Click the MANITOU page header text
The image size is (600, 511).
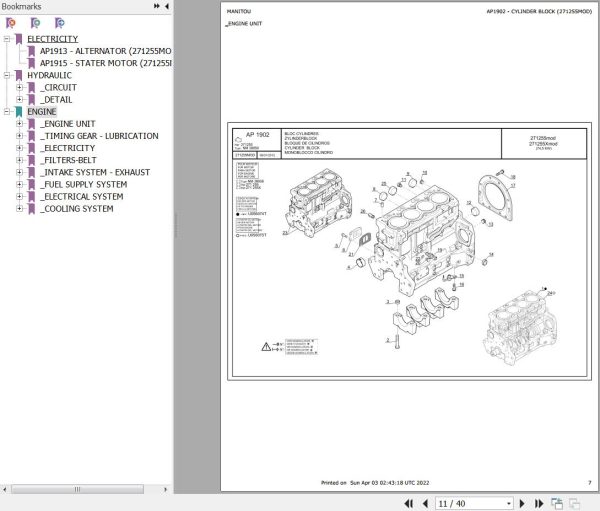pos(239,11)
